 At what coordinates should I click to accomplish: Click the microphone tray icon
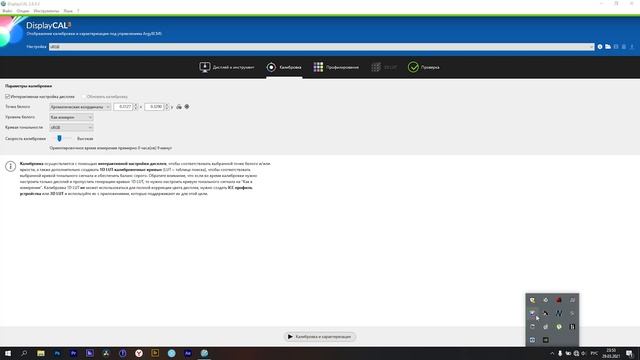click(x=560, y=353)
